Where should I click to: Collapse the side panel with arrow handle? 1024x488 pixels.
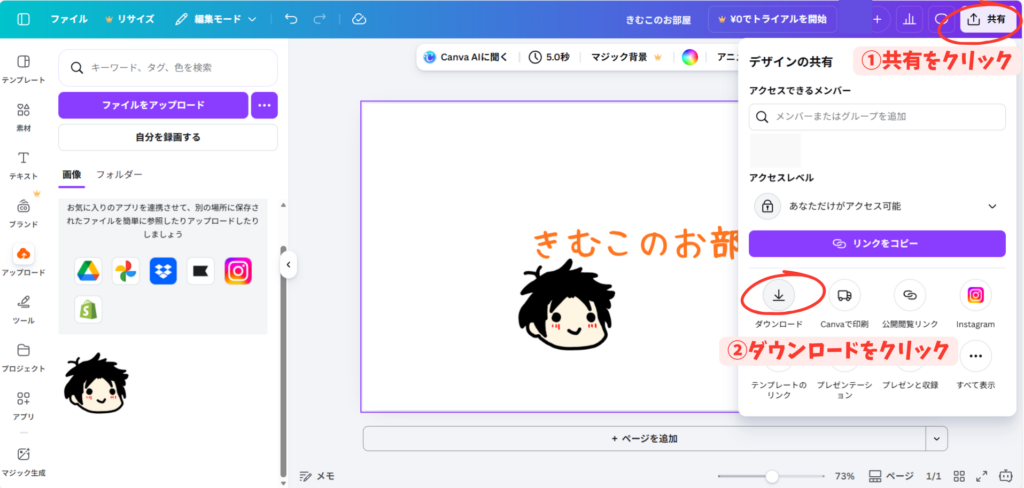click(288, 265)
